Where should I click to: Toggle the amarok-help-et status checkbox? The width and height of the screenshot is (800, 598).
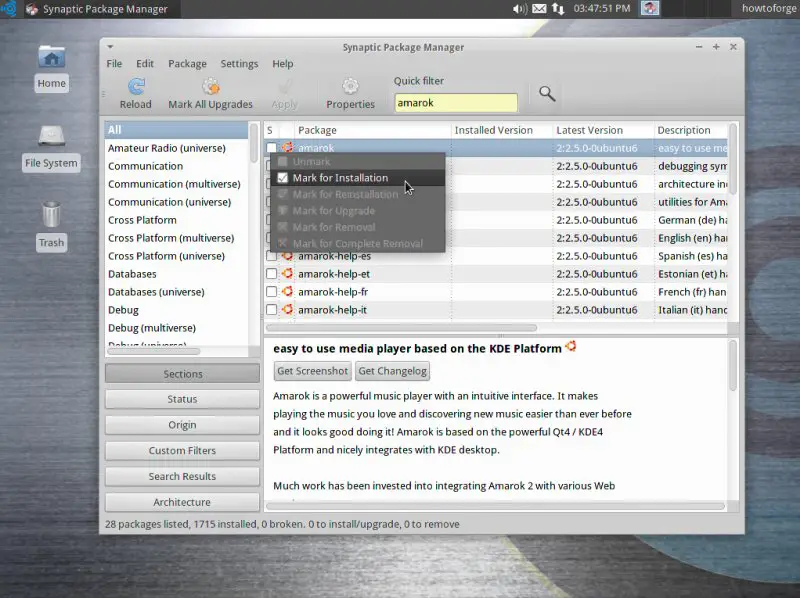point(271,273)
